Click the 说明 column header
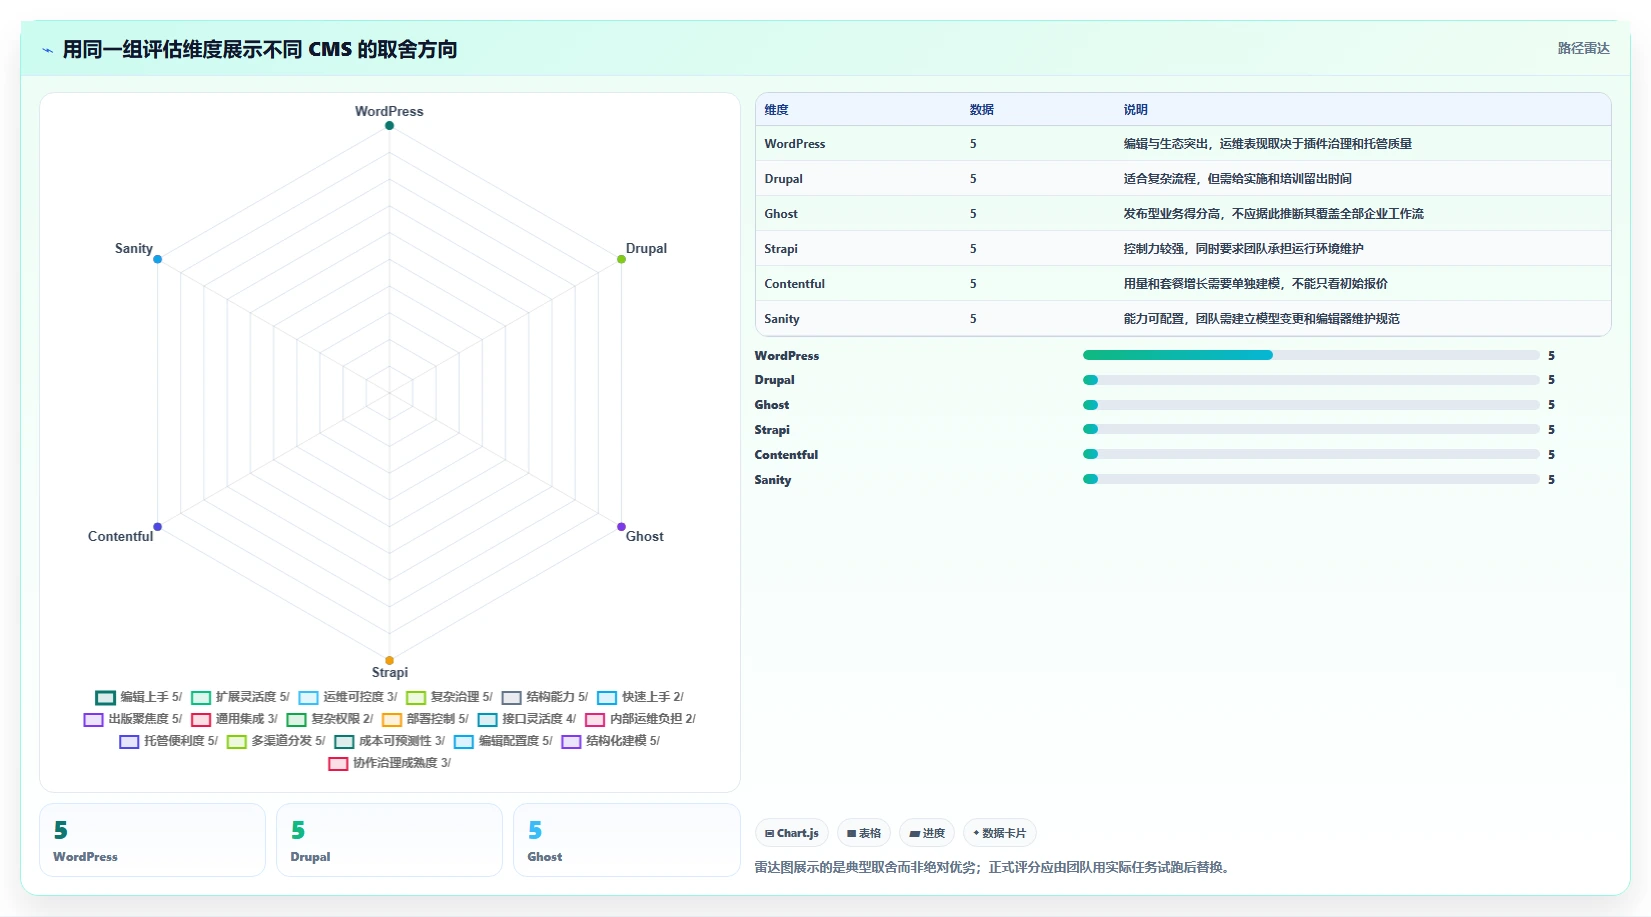The height and width of the screenshot is (917, 1651). 1135,110
